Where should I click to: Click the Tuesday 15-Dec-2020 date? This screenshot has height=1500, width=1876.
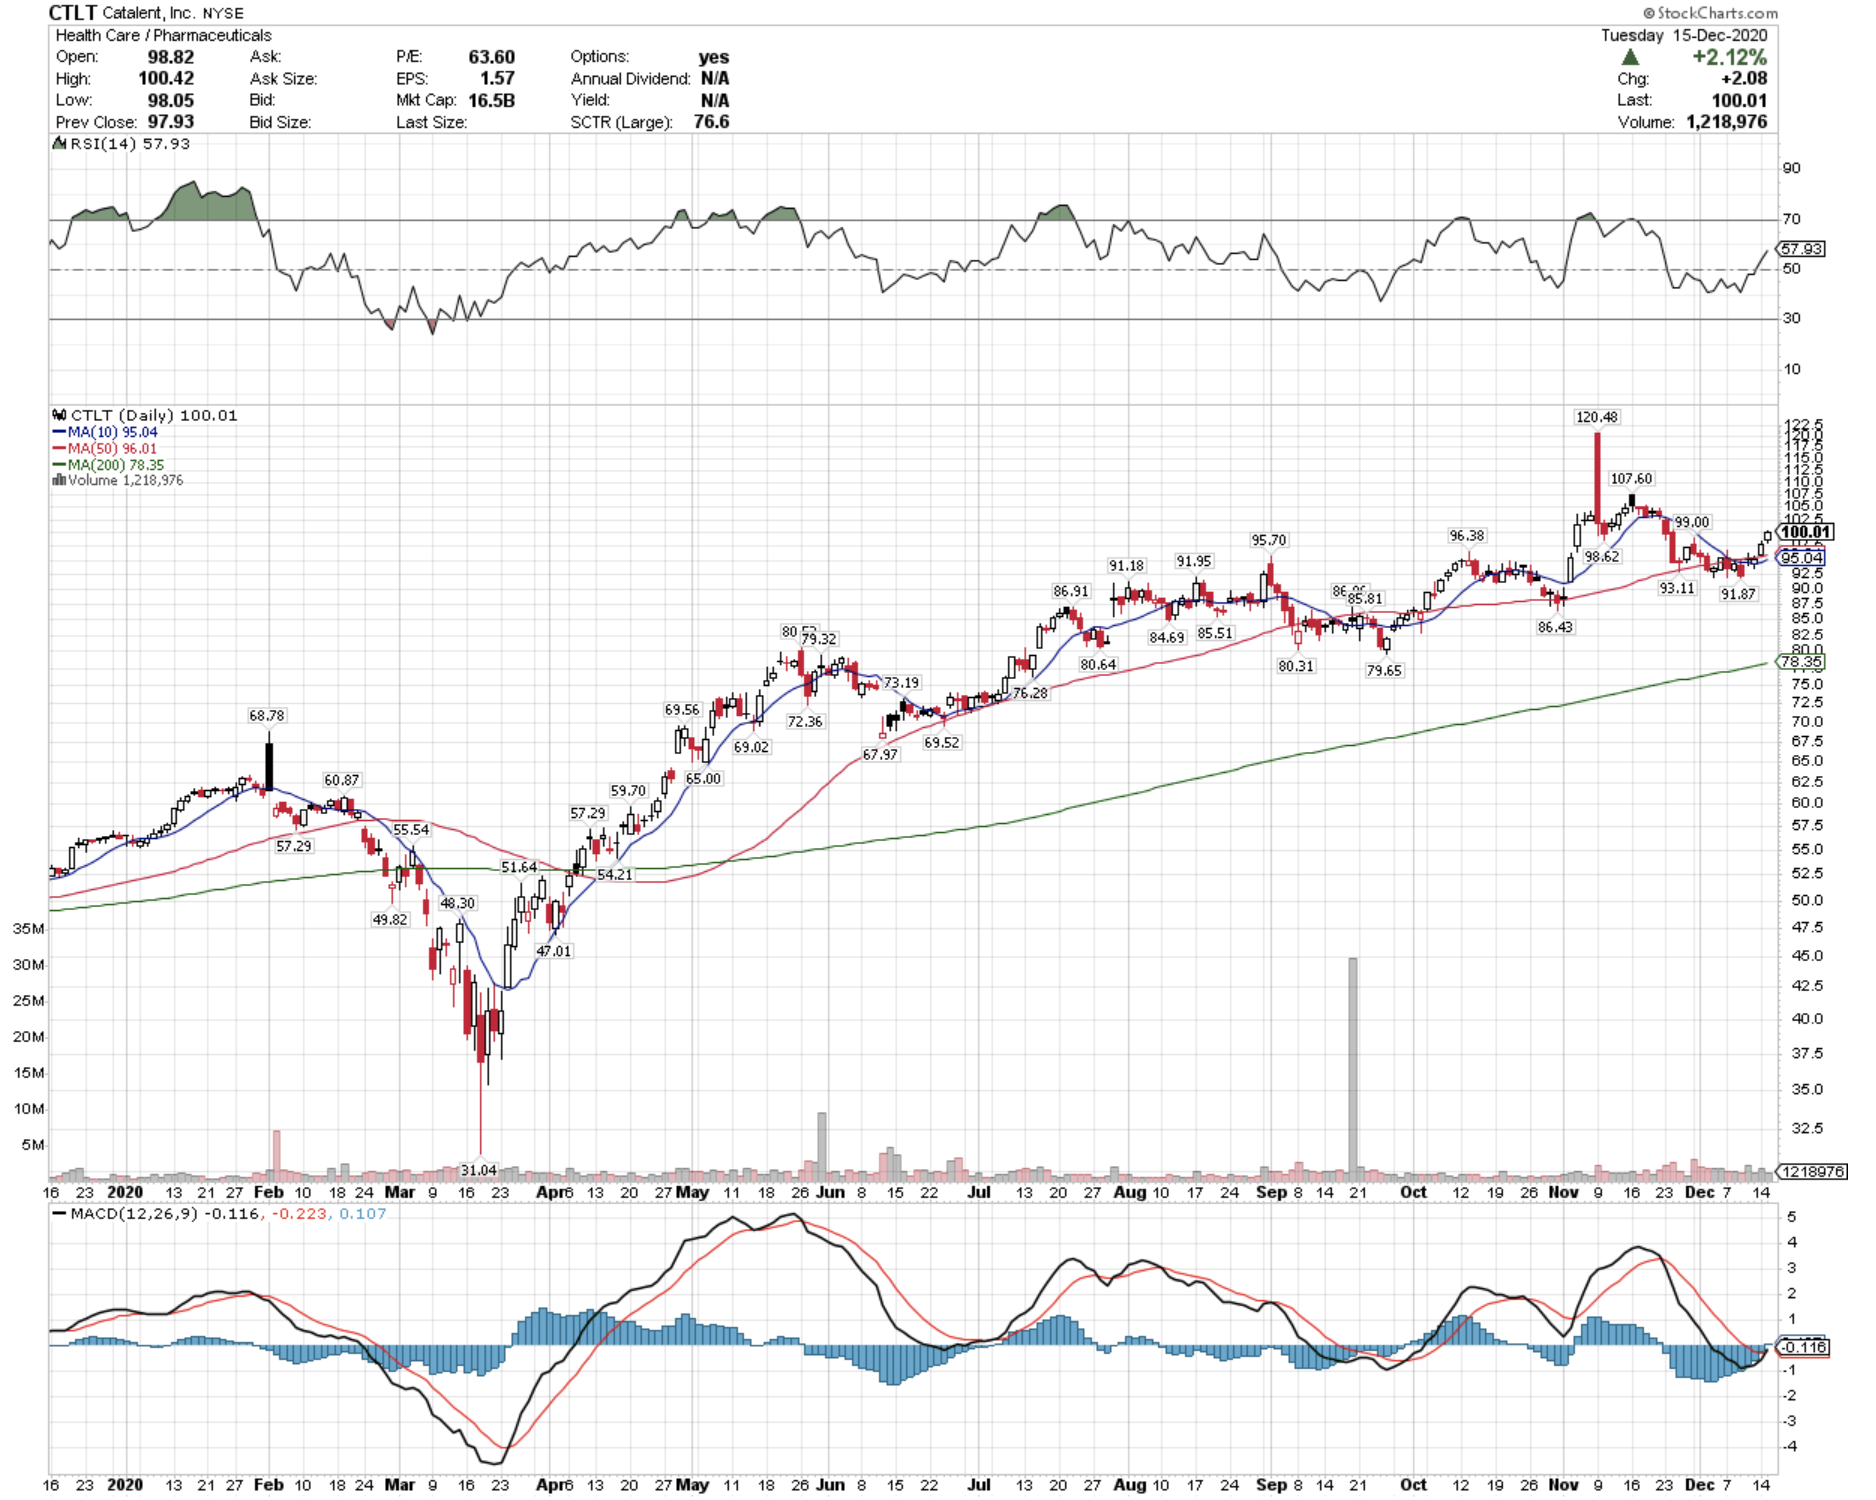(x=1684, y=35)
